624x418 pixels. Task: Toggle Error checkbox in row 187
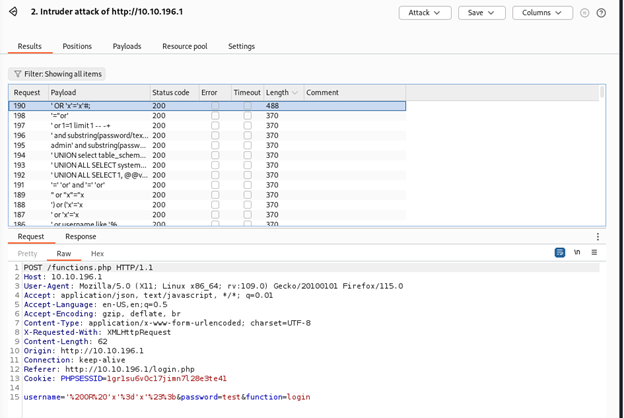tap(215, 215)
